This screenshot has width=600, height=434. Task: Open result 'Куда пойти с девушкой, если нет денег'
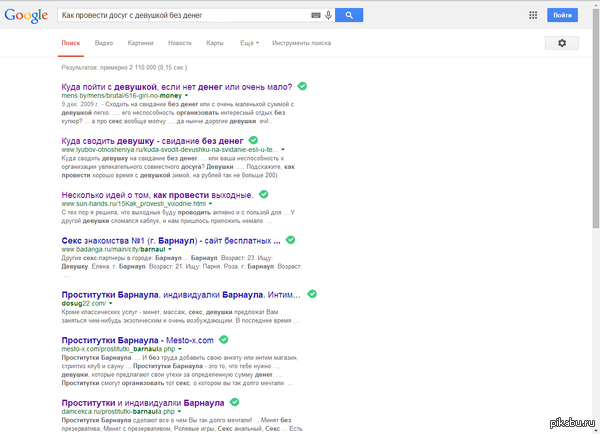tap(177, 87)
